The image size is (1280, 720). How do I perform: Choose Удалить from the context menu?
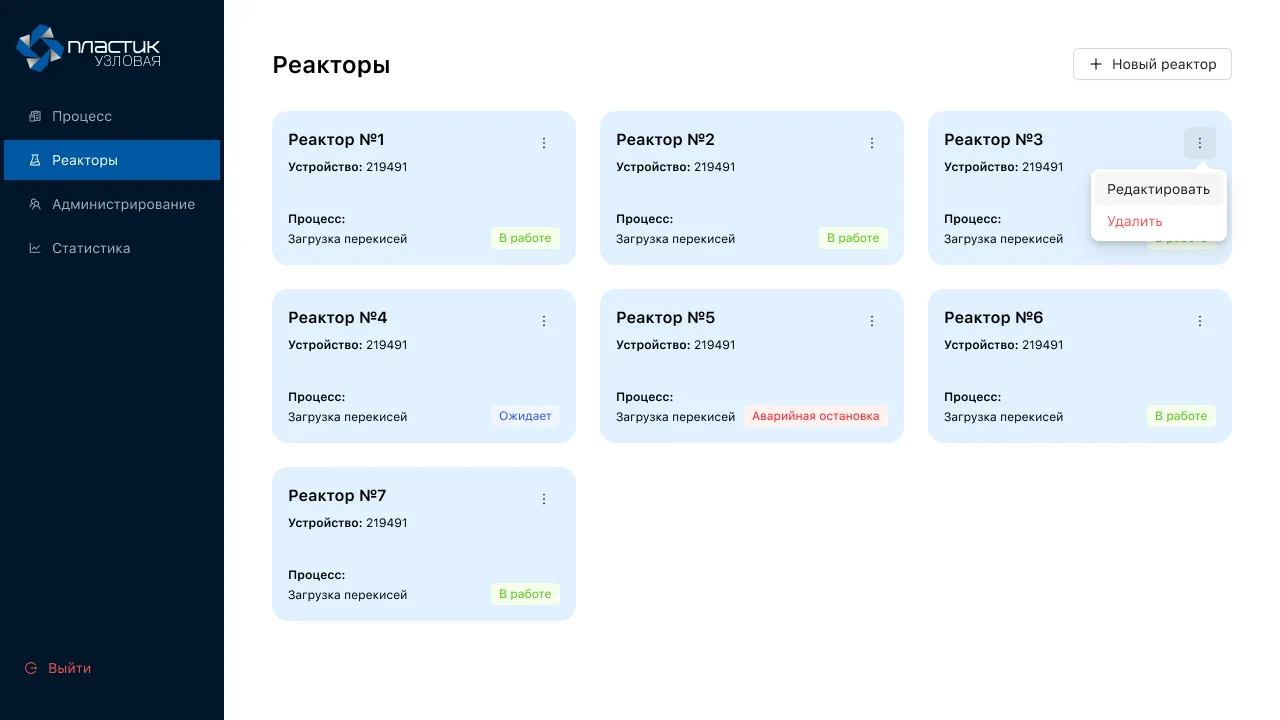[x=1135, y=221]
